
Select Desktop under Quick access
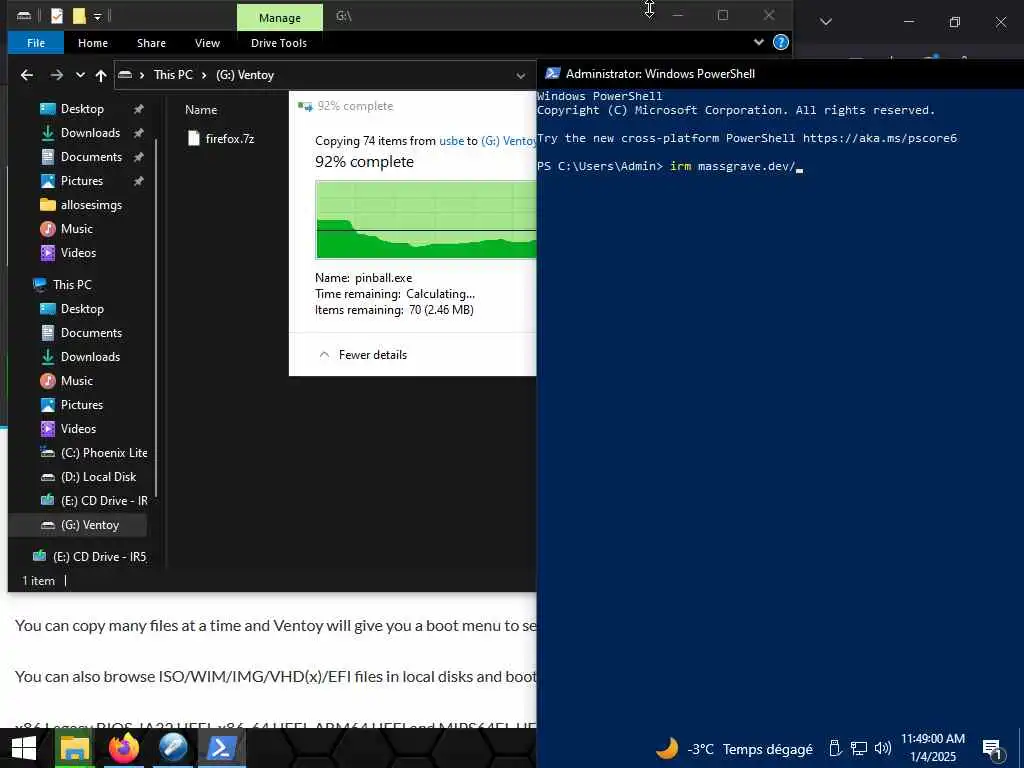coord(82,109)
